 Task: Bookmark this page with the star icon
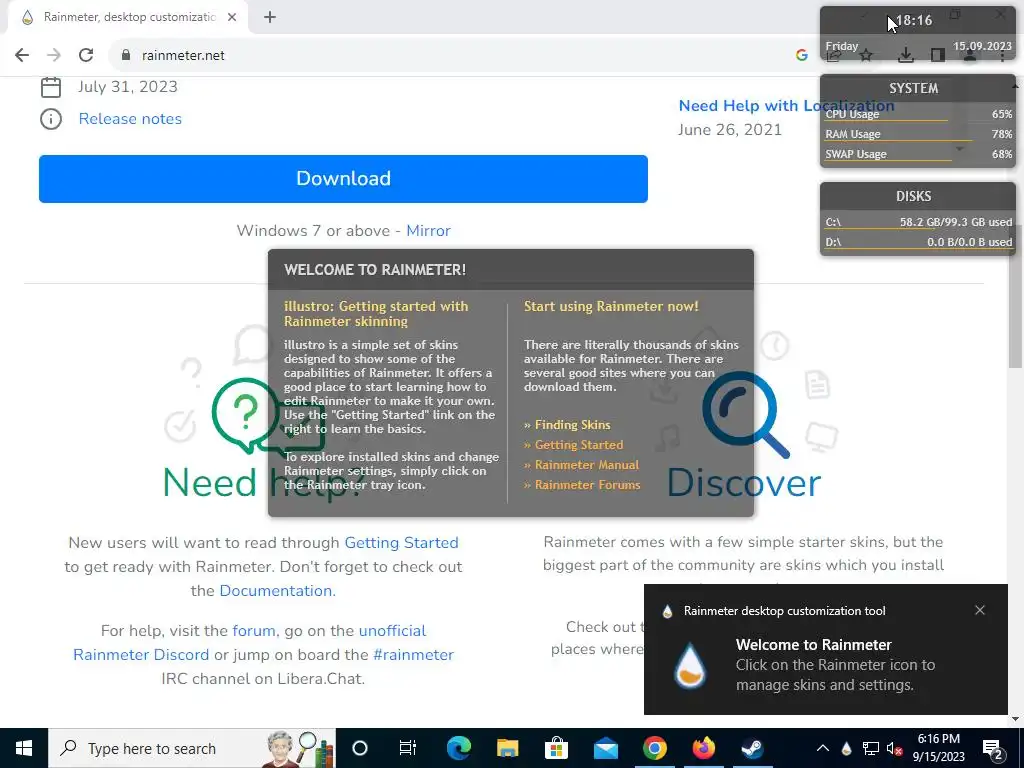pos(867,56)
